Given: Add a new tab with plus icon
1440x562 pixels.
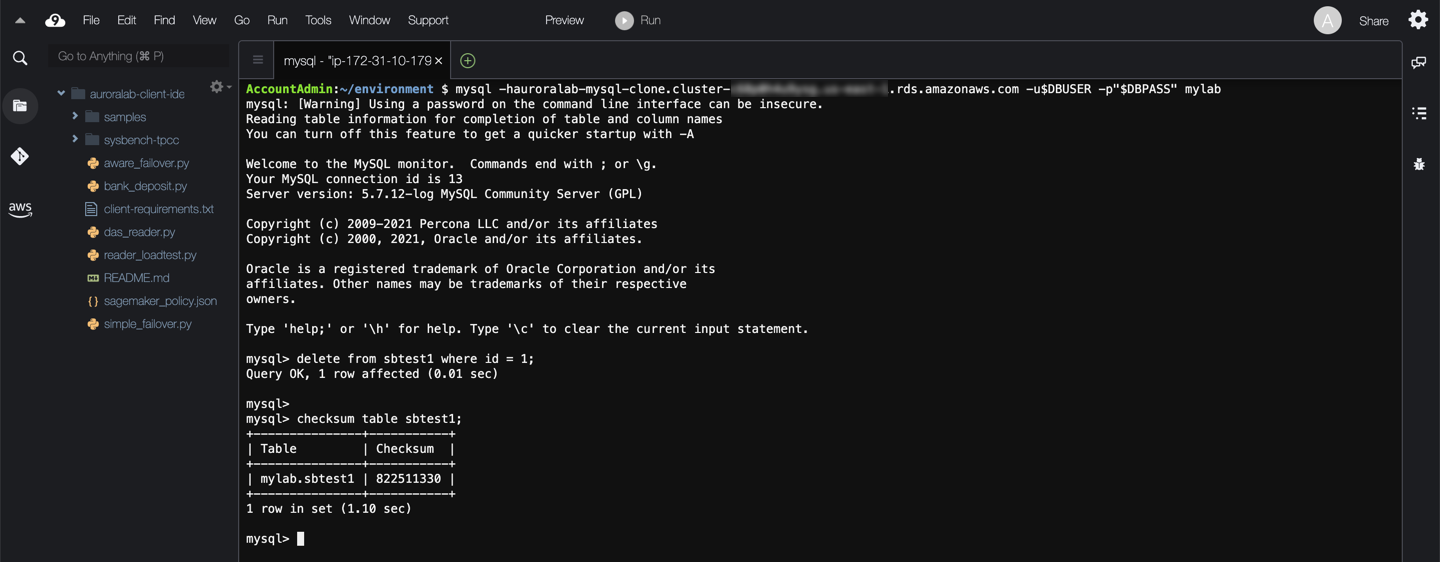Looking at the screenshot, I should [467, 61].
